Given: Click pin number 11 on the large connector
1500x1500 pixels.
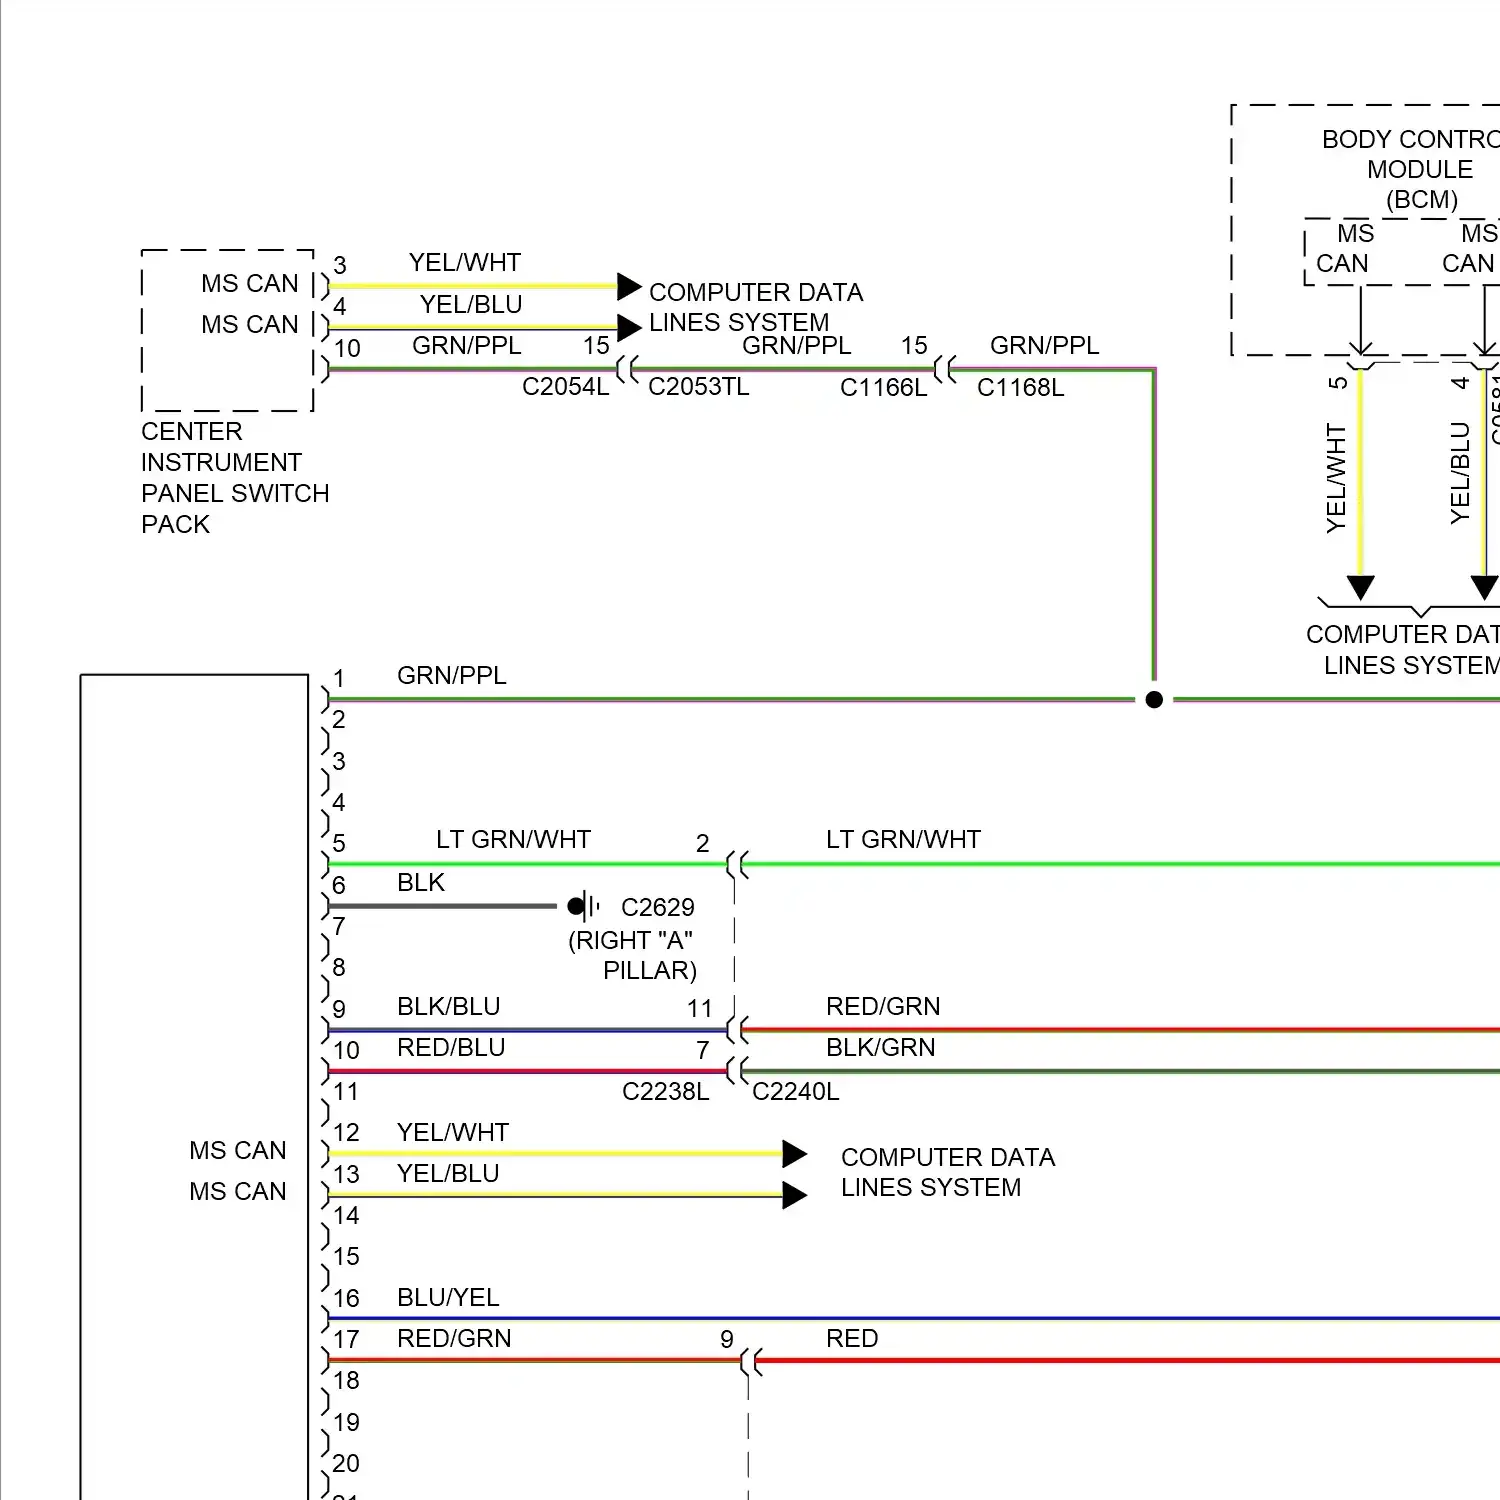Looking at the screenshot, I should point(346,1092).
